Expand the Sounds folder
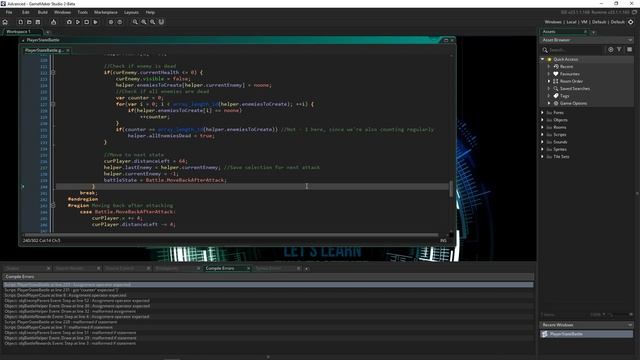 pyautogui.click(x=542, y=142)
